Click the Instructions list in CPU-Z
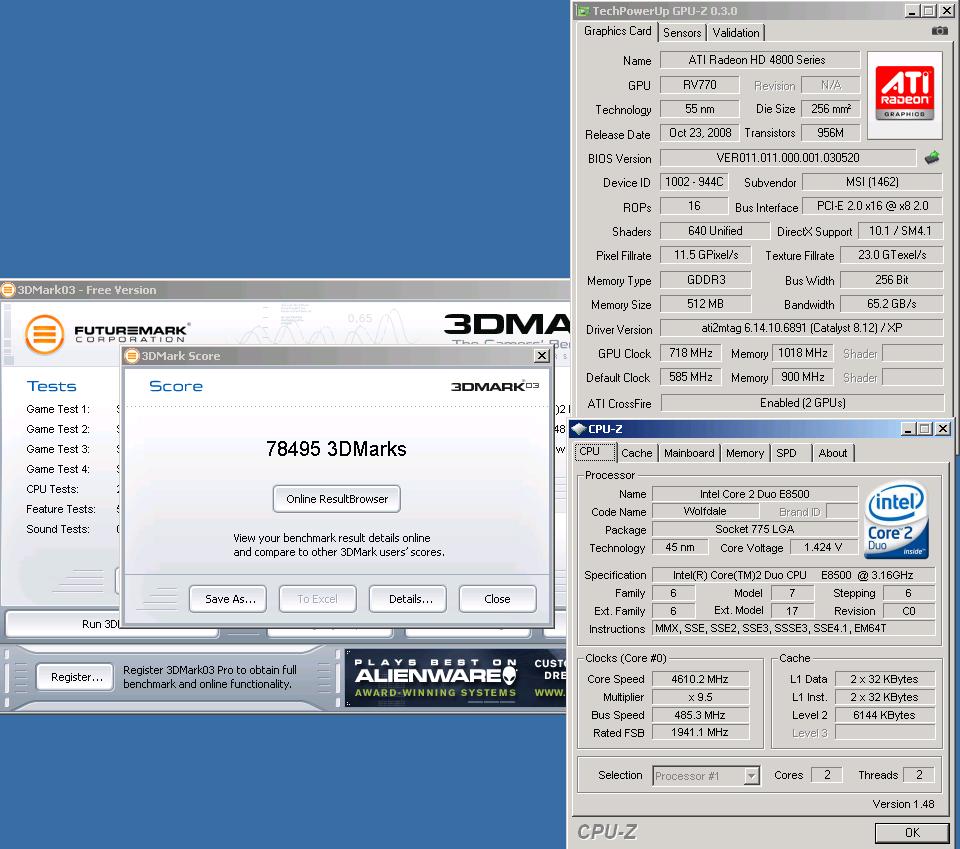Screen dimensions: 960x849 tap(793, 628)
